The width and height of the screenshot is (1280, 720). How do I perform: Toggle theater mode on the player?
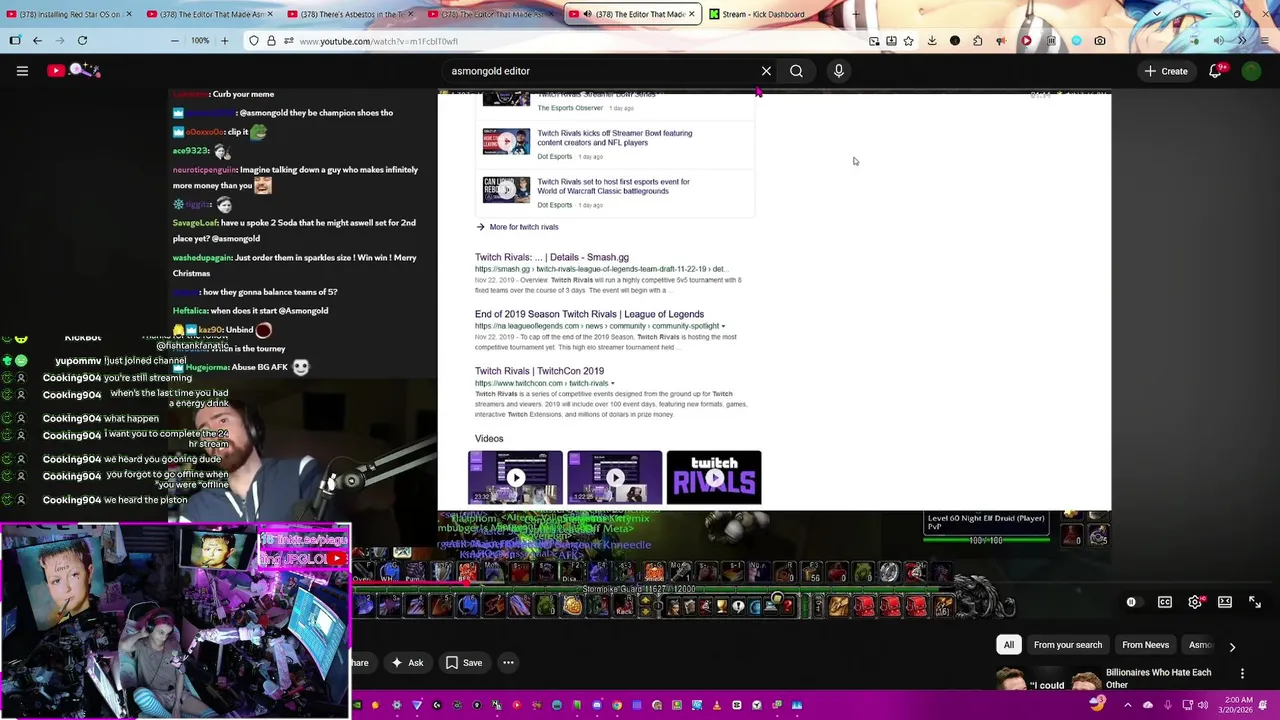(1225, 602)
